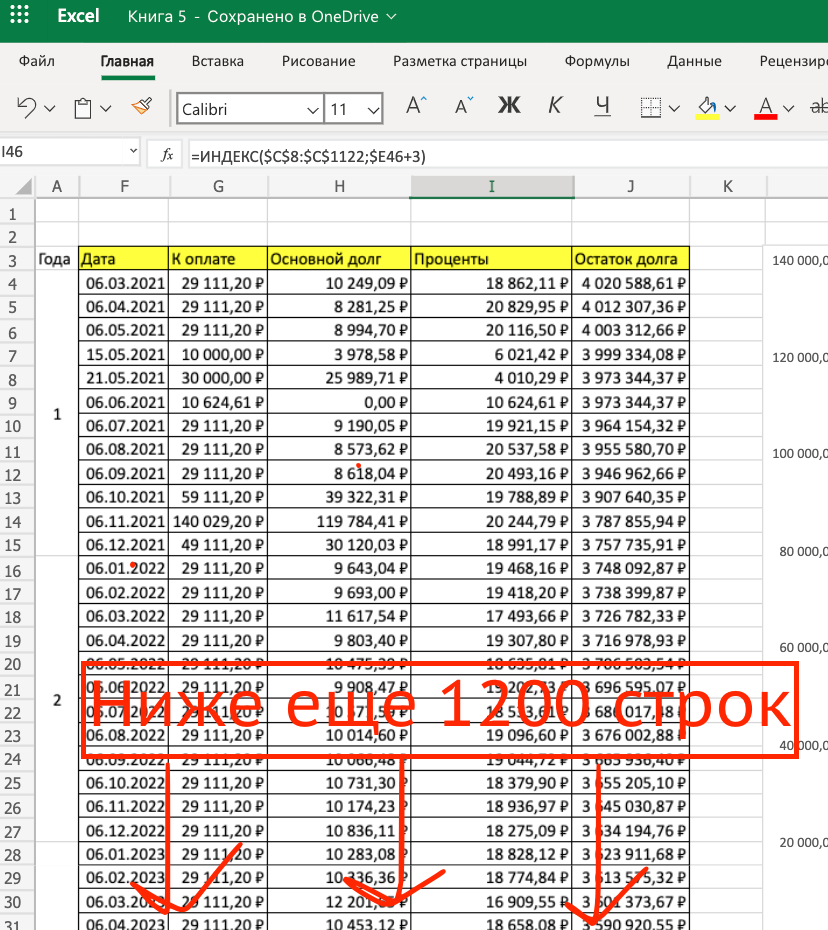Open the Calibri font dropdown
Image resolution: width=828 pixels, height=930 pixels.
[310, 107]
